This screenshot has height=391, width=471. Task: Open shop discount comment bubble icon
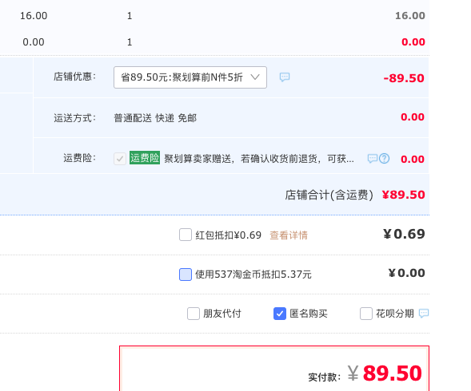click(284, 77)
